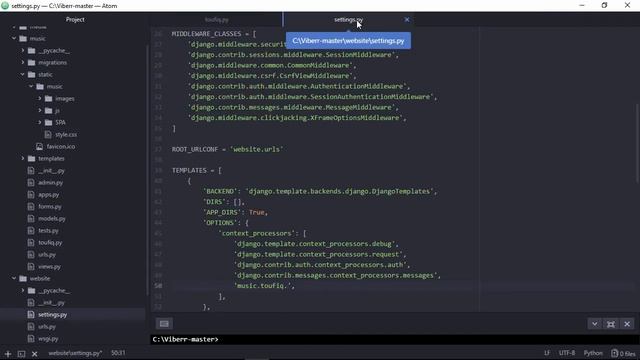Click the SPA folder icon

point(49,122)
